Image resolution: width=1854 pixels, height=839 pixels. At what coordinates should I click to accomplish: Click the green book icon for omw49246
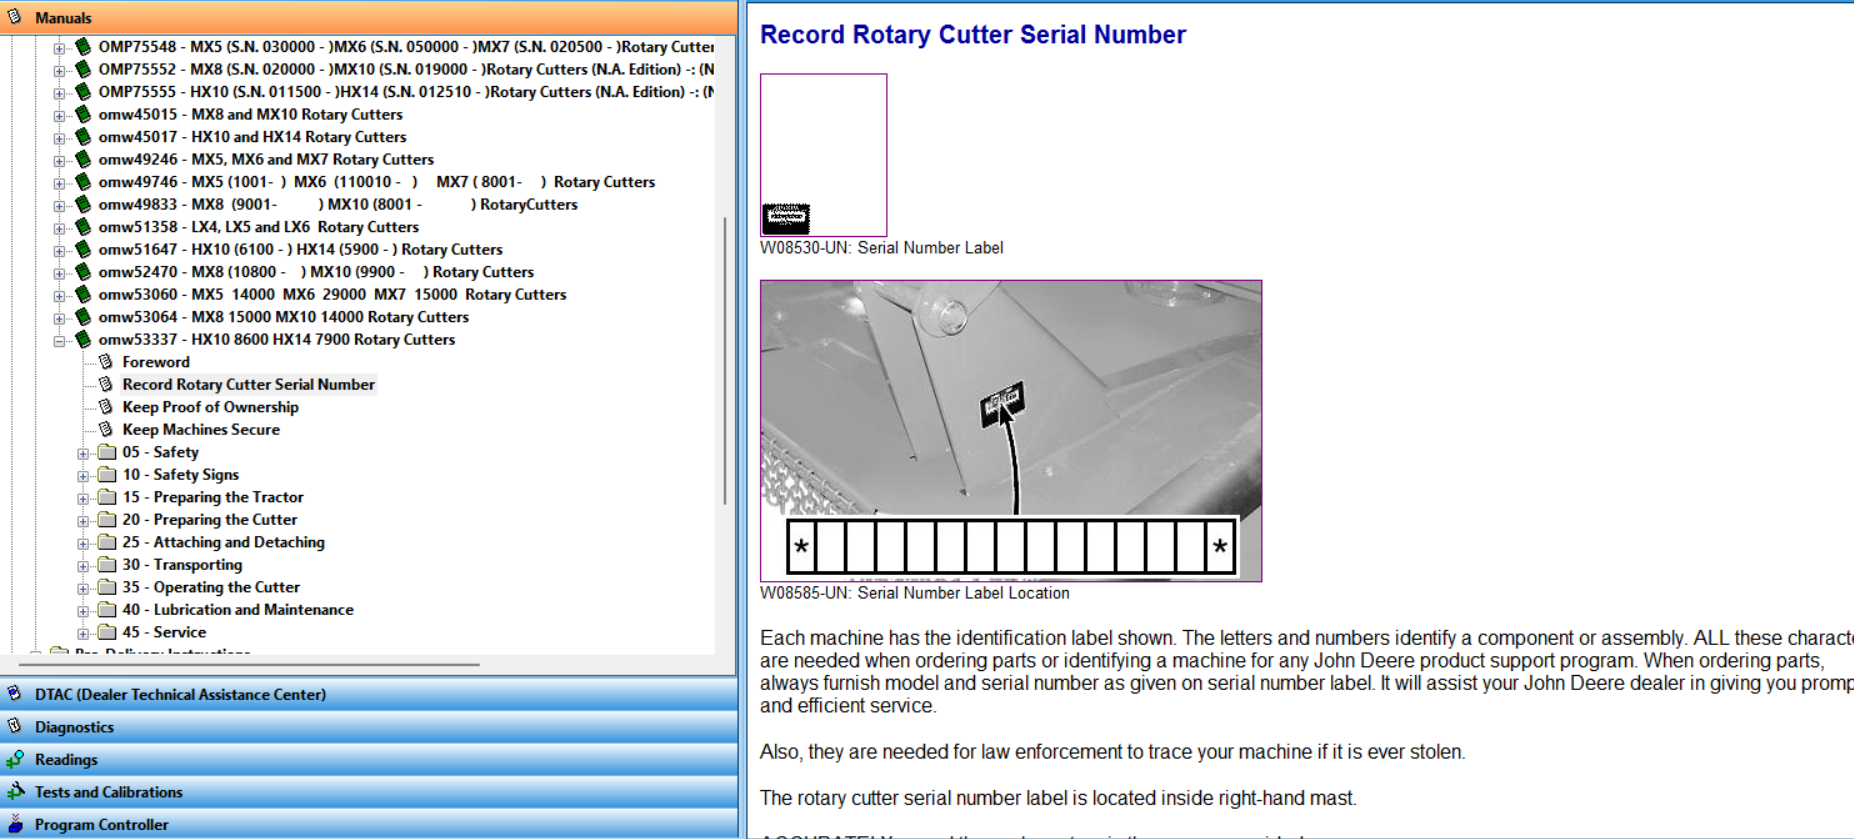[x=83, y=159]
